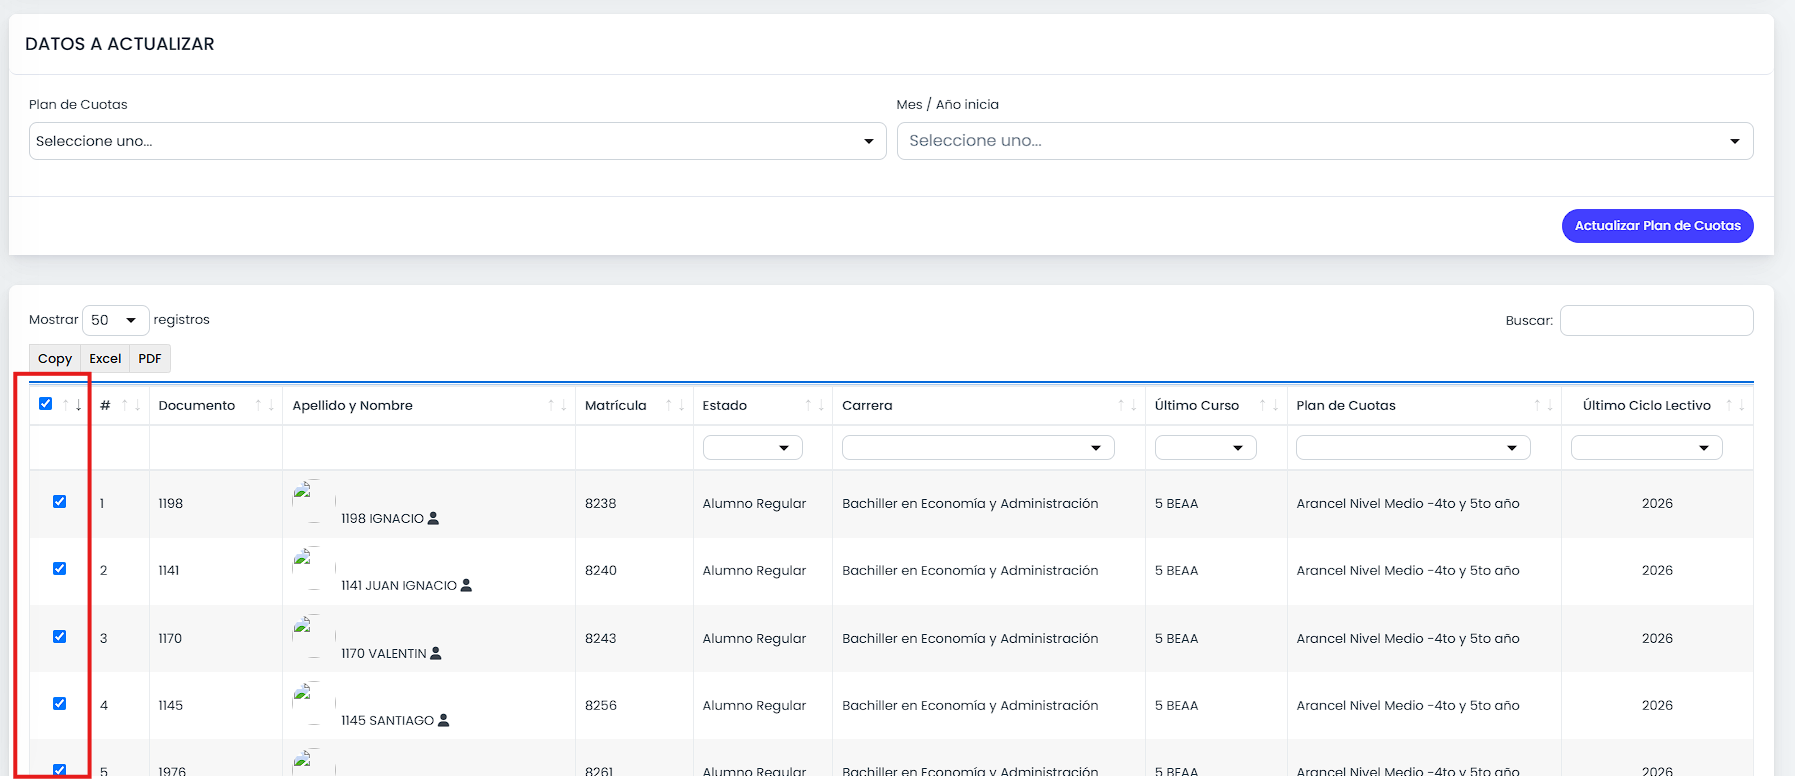Sort by Matrícula column arrows
The image size is (1795, 779).
[675, 405]
